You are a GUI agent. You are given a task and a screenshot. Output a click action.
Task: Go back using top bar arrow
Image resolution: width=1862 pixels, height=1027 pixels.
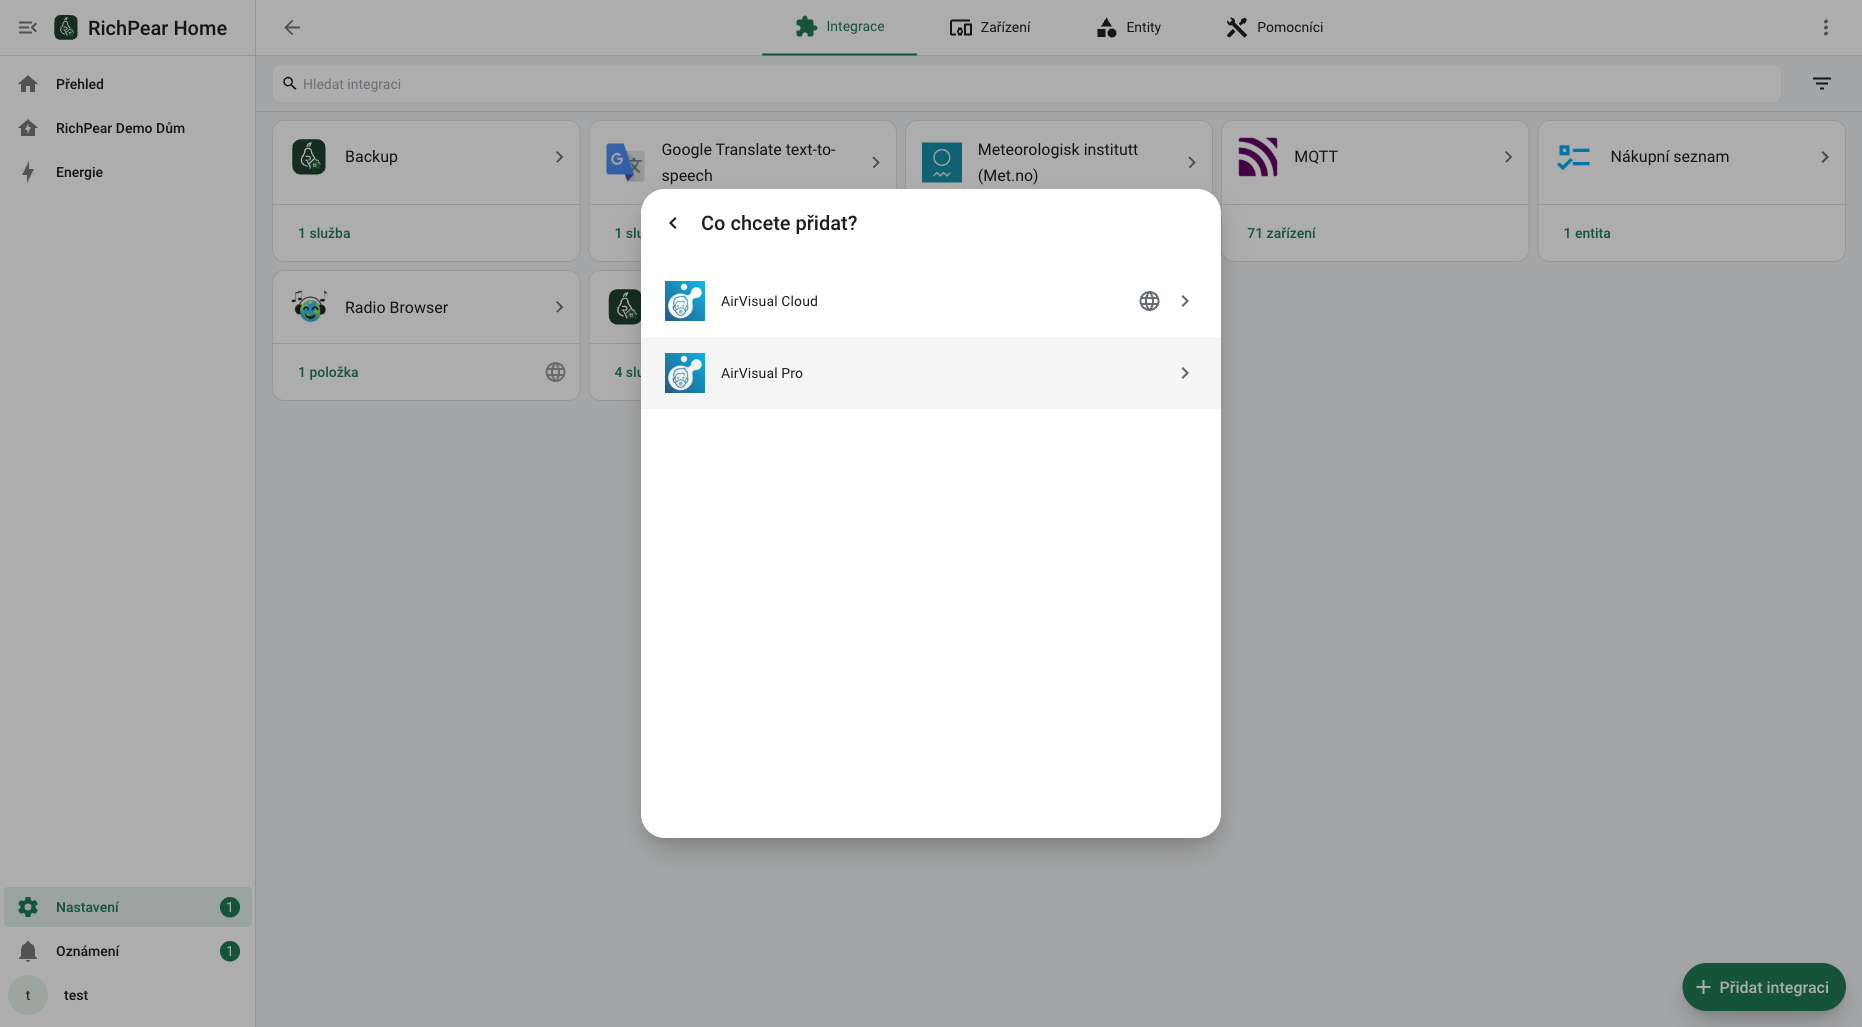click(292, 27)
